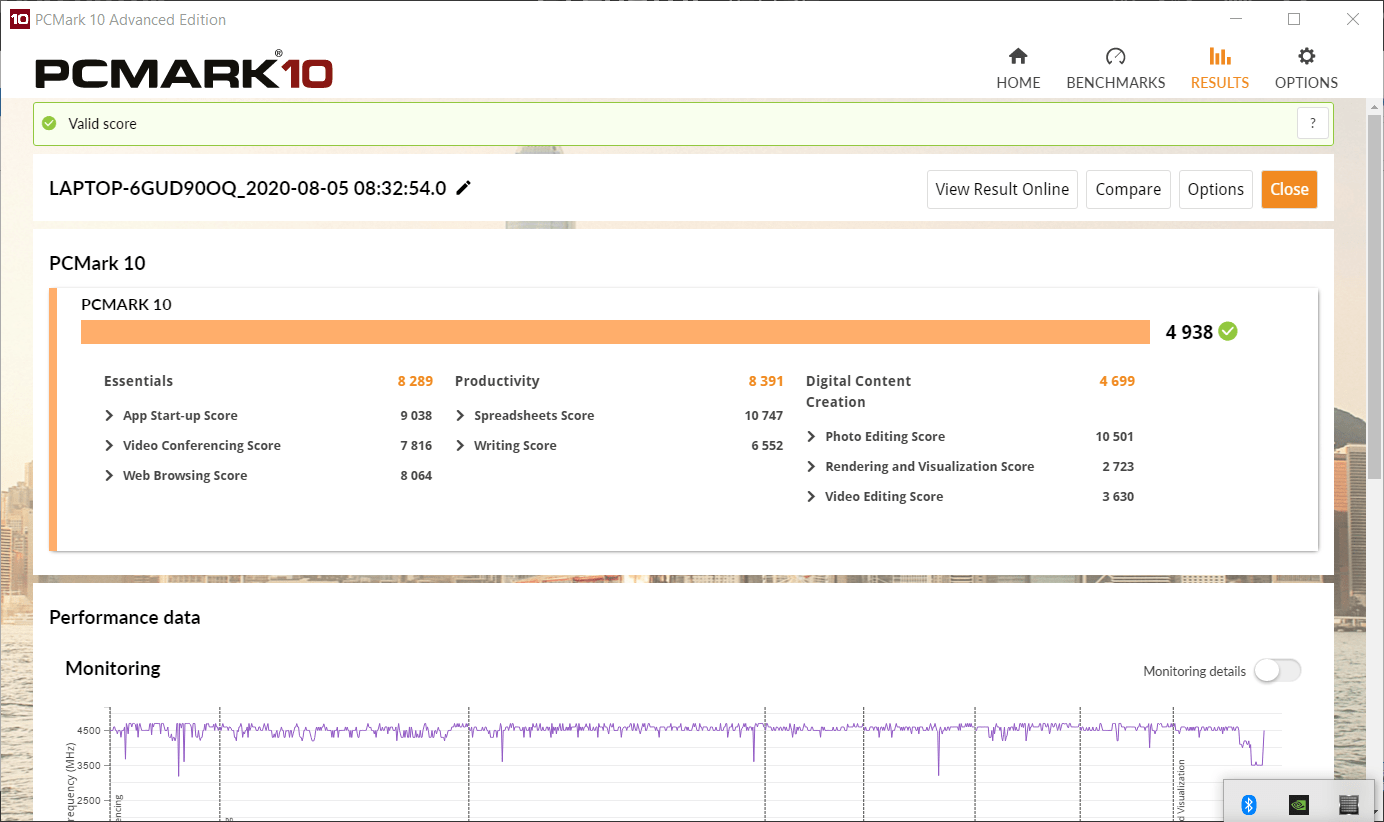Expand Spreadsheets Score details
Image resolution: width=1384 pixels, height=822 pixels.
461,416
